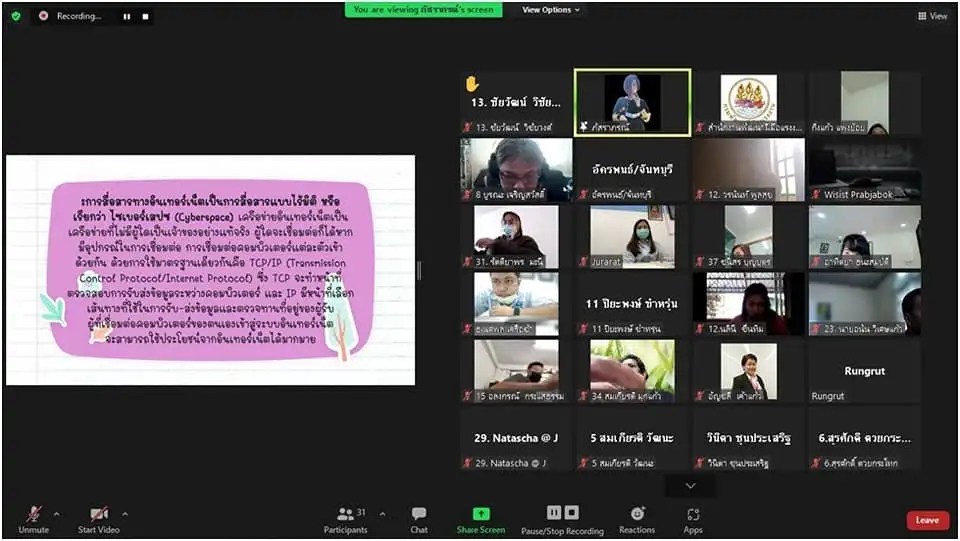The image size is (960, 541).
Task: Click the green Share Screen icon
Action: click(x=481, y=514)
